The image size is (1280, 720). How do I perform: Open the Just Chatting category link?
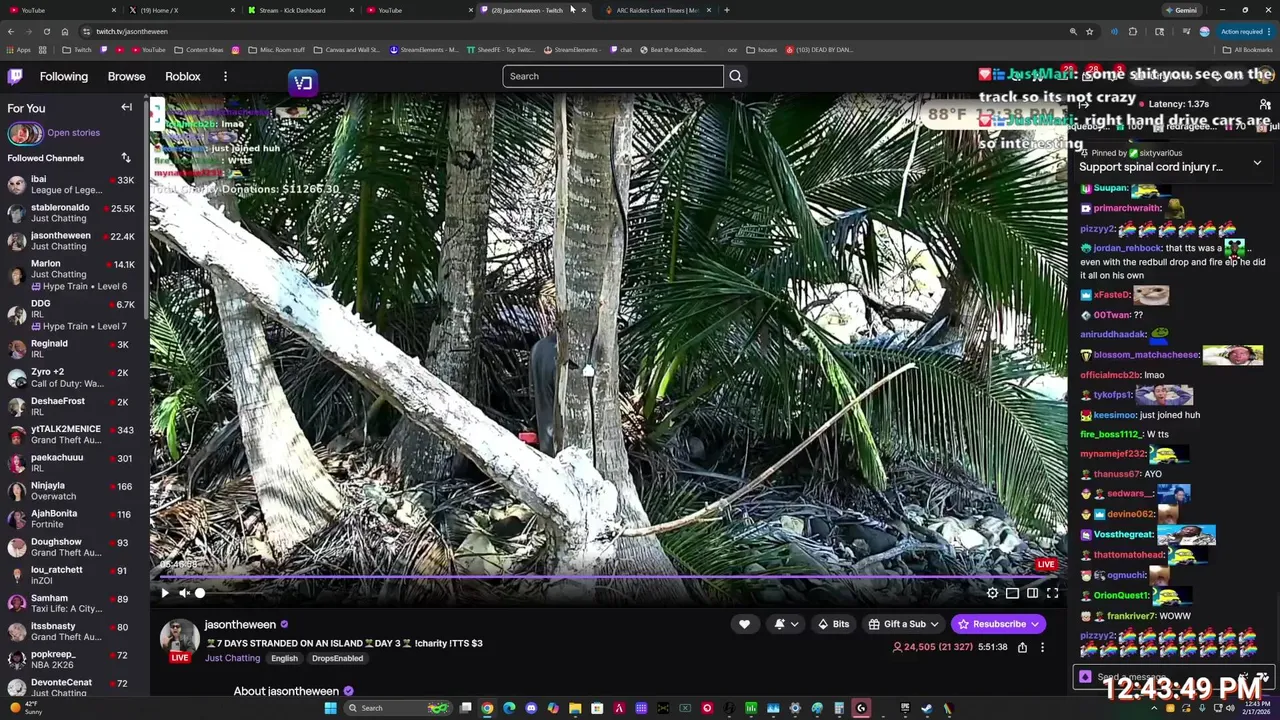[232, 658]
